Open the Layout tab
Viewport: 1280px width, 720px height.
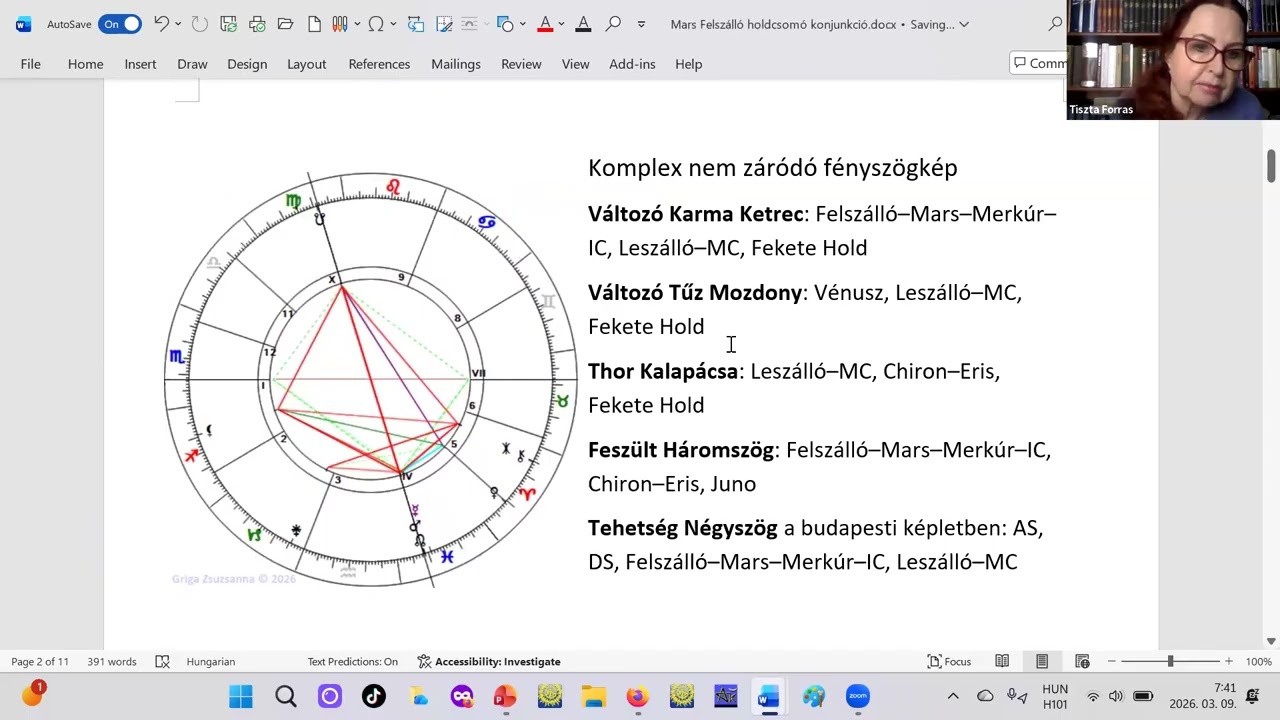pyautogui.click(x=306, y=64)
